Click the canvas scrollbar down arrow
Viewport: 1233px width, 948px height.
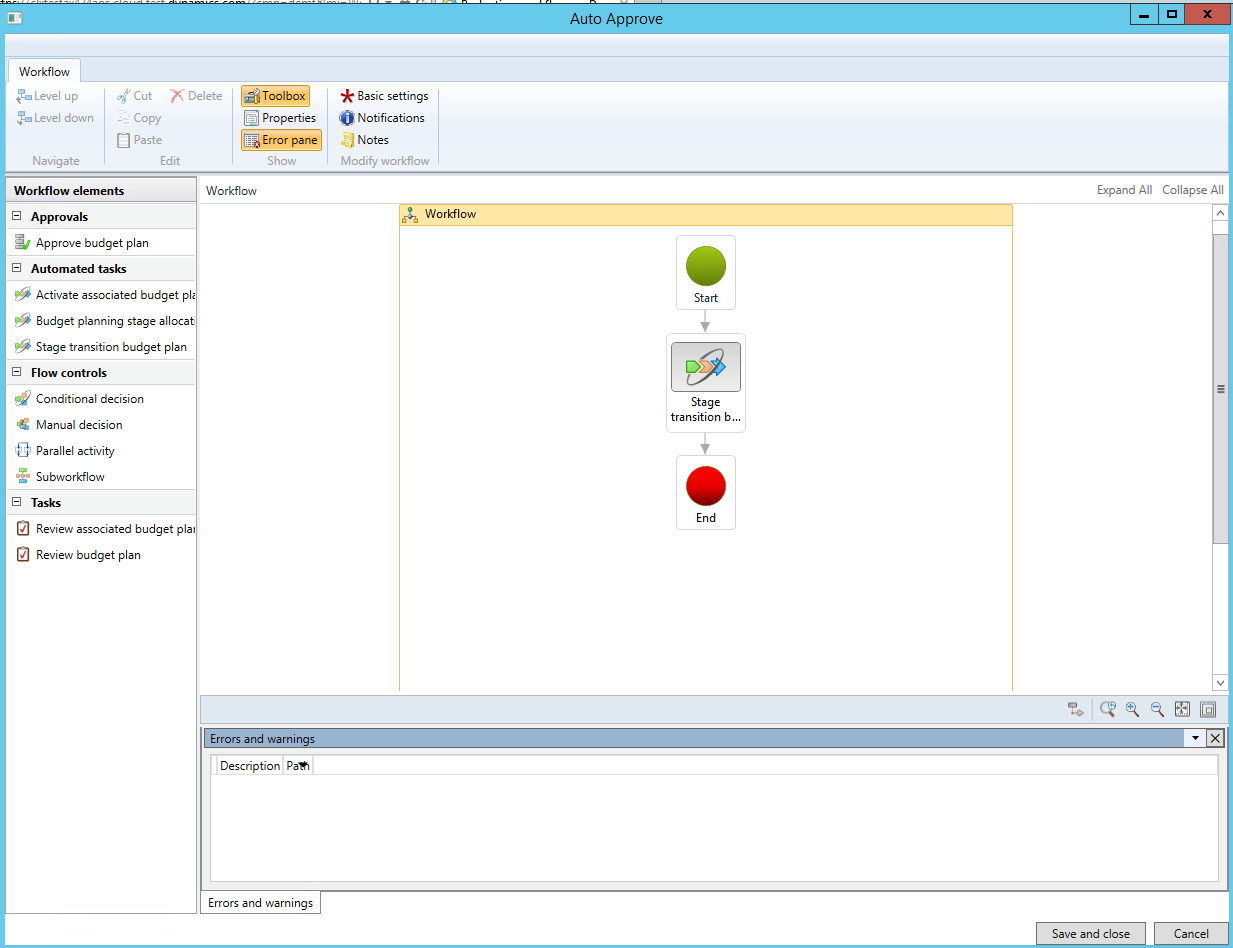1220,682
